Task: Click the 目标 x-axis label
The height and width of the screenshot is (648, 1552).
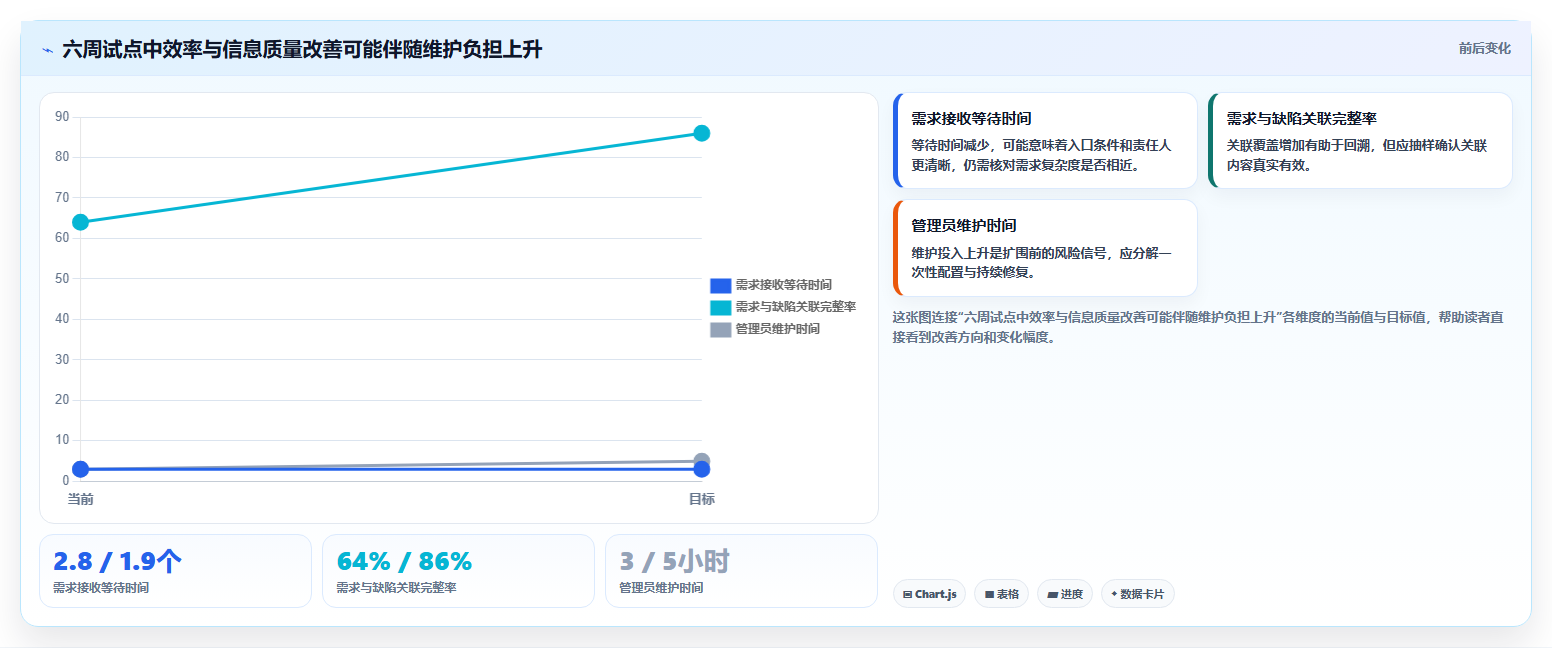Action: (702, 499)
